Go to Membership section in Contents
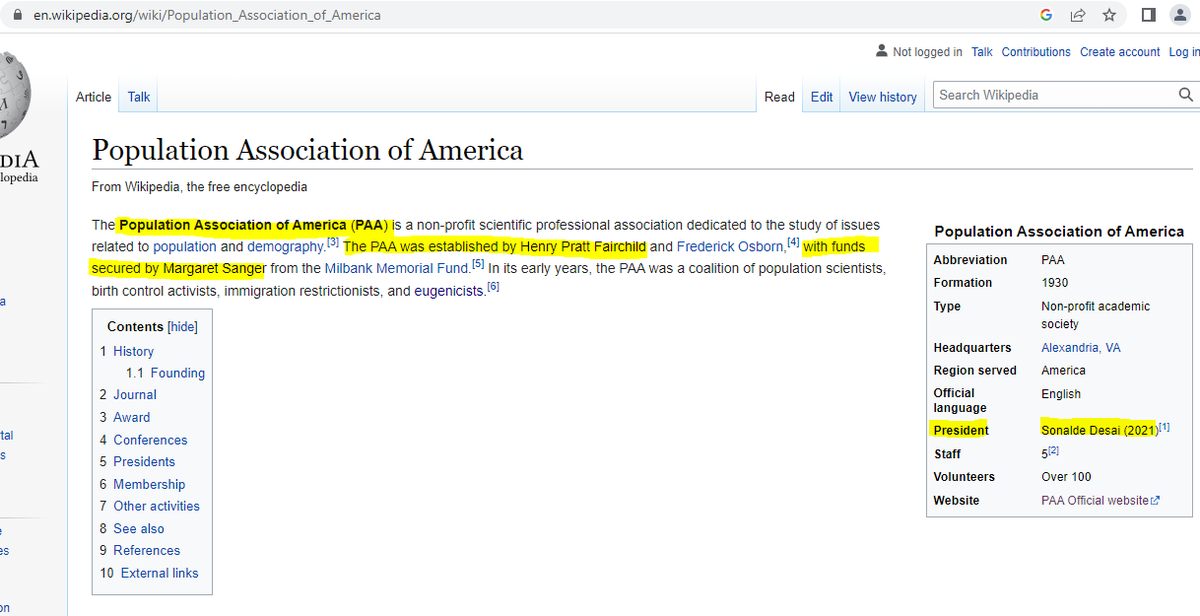The height and width of the screenshot is (616, 1200). [149, 485]
